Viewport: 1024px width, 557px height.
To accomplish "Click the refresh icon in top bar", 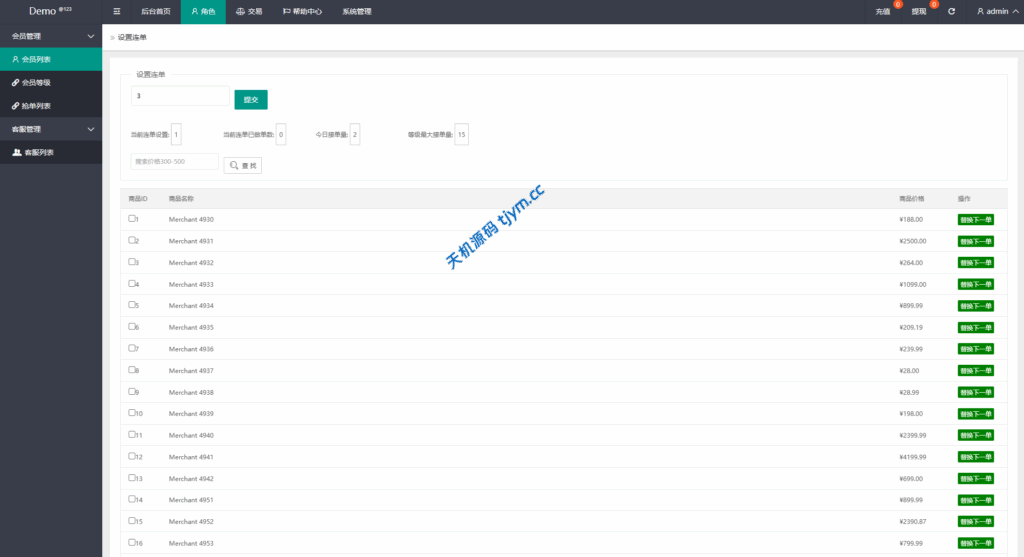I will click(951, 12).
